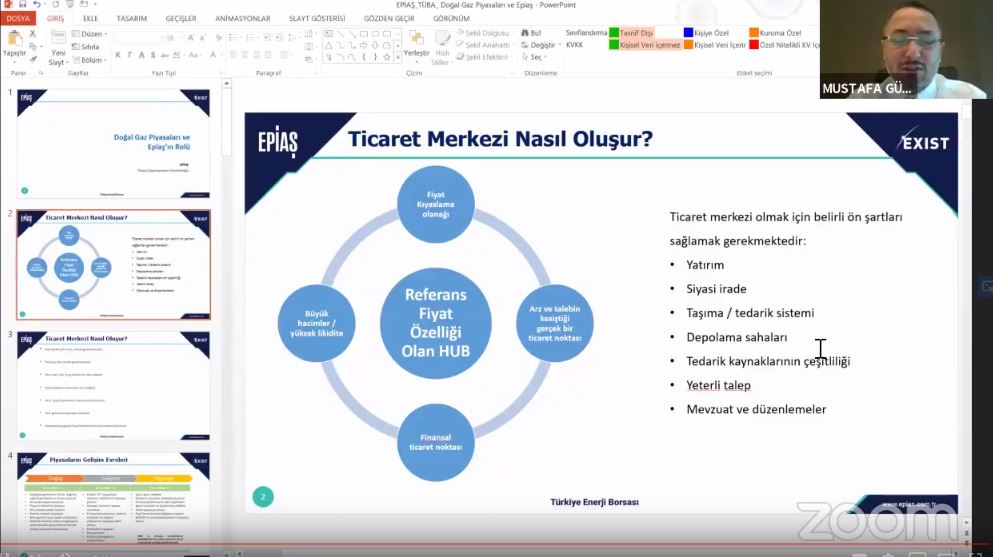993x557 pixels.
Task: Select the right arrow shape in gallery
Action: click(x=364, y=46)
